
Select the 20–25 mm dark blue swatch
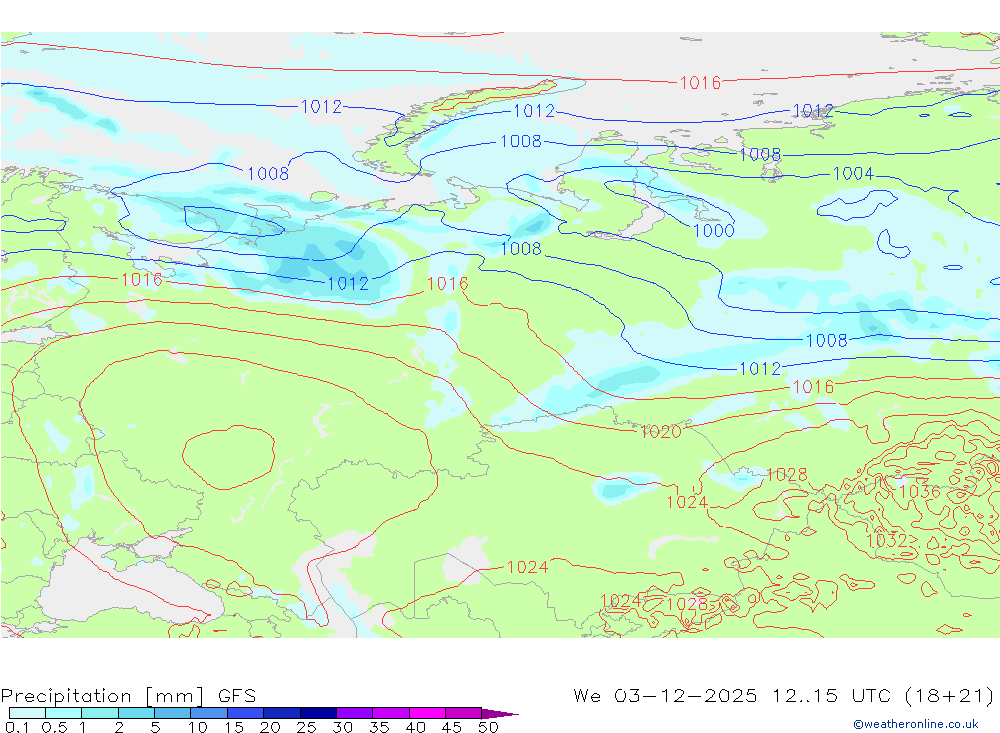[282, 713]
